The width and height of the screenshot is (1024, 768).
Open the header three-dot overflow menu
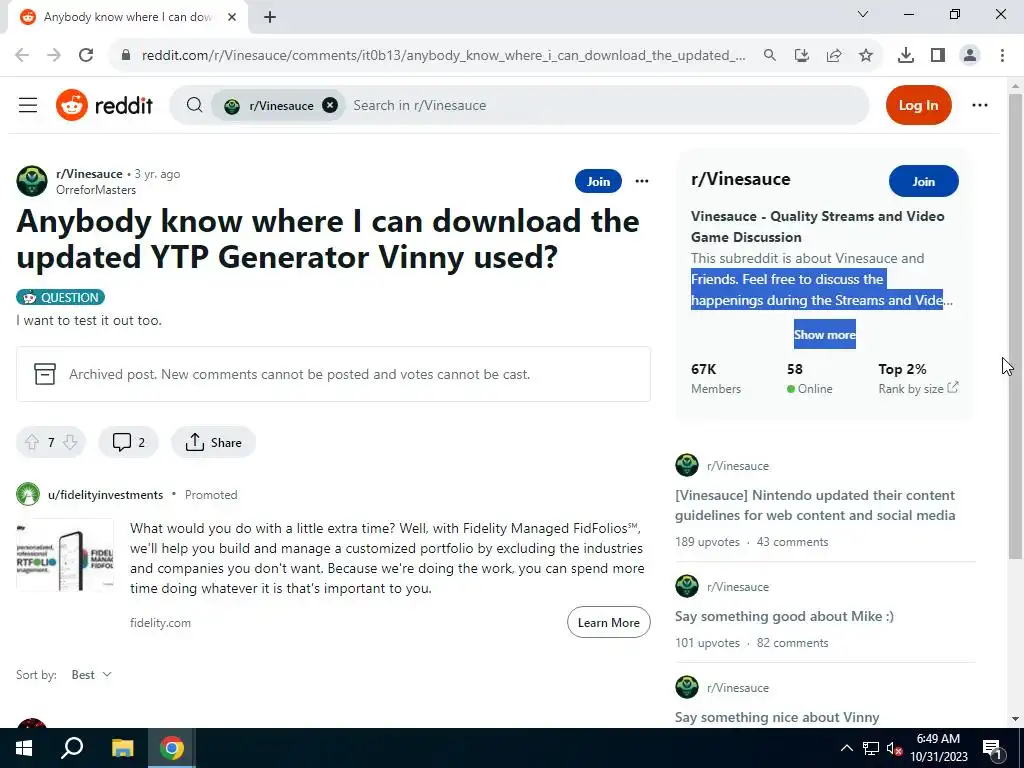click(980, 105)
